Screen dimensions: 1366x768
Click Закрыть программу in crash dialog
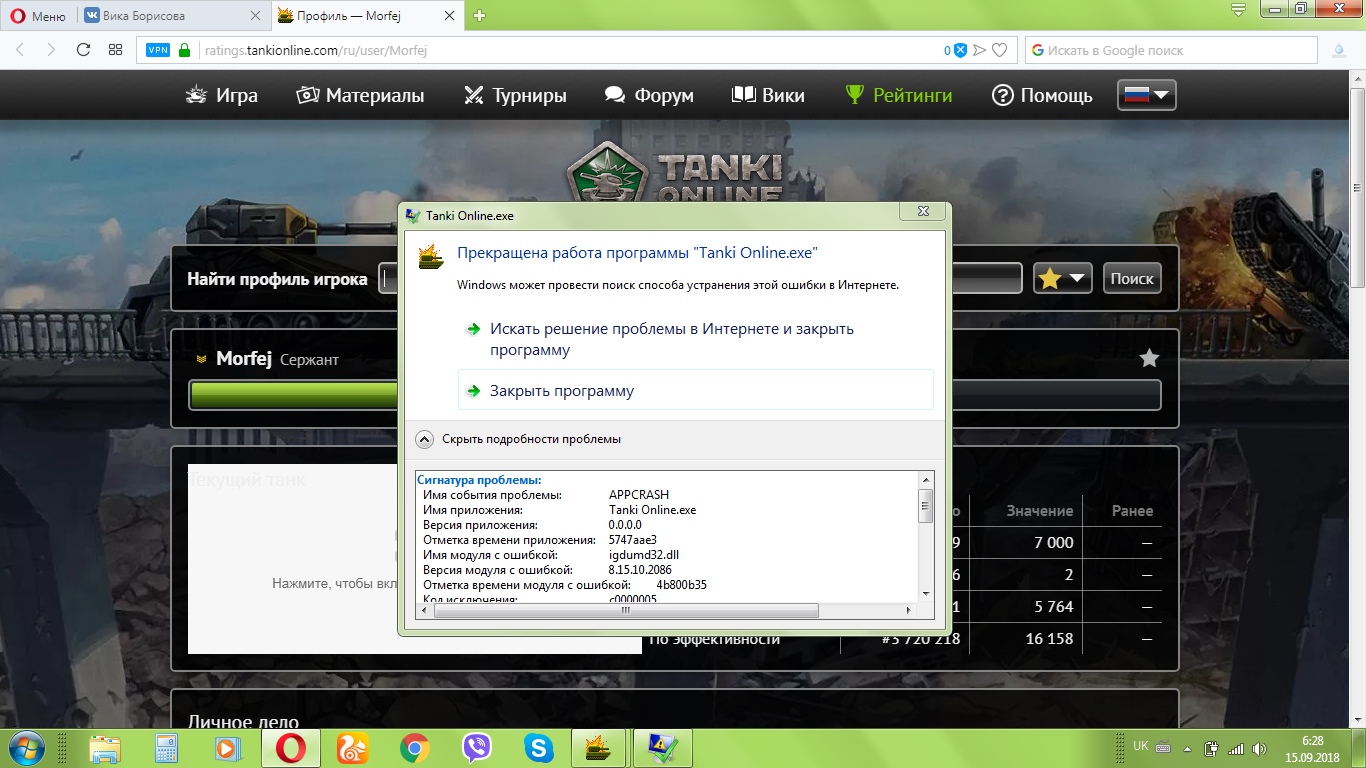pyautogui.click(x=695, y=391)
